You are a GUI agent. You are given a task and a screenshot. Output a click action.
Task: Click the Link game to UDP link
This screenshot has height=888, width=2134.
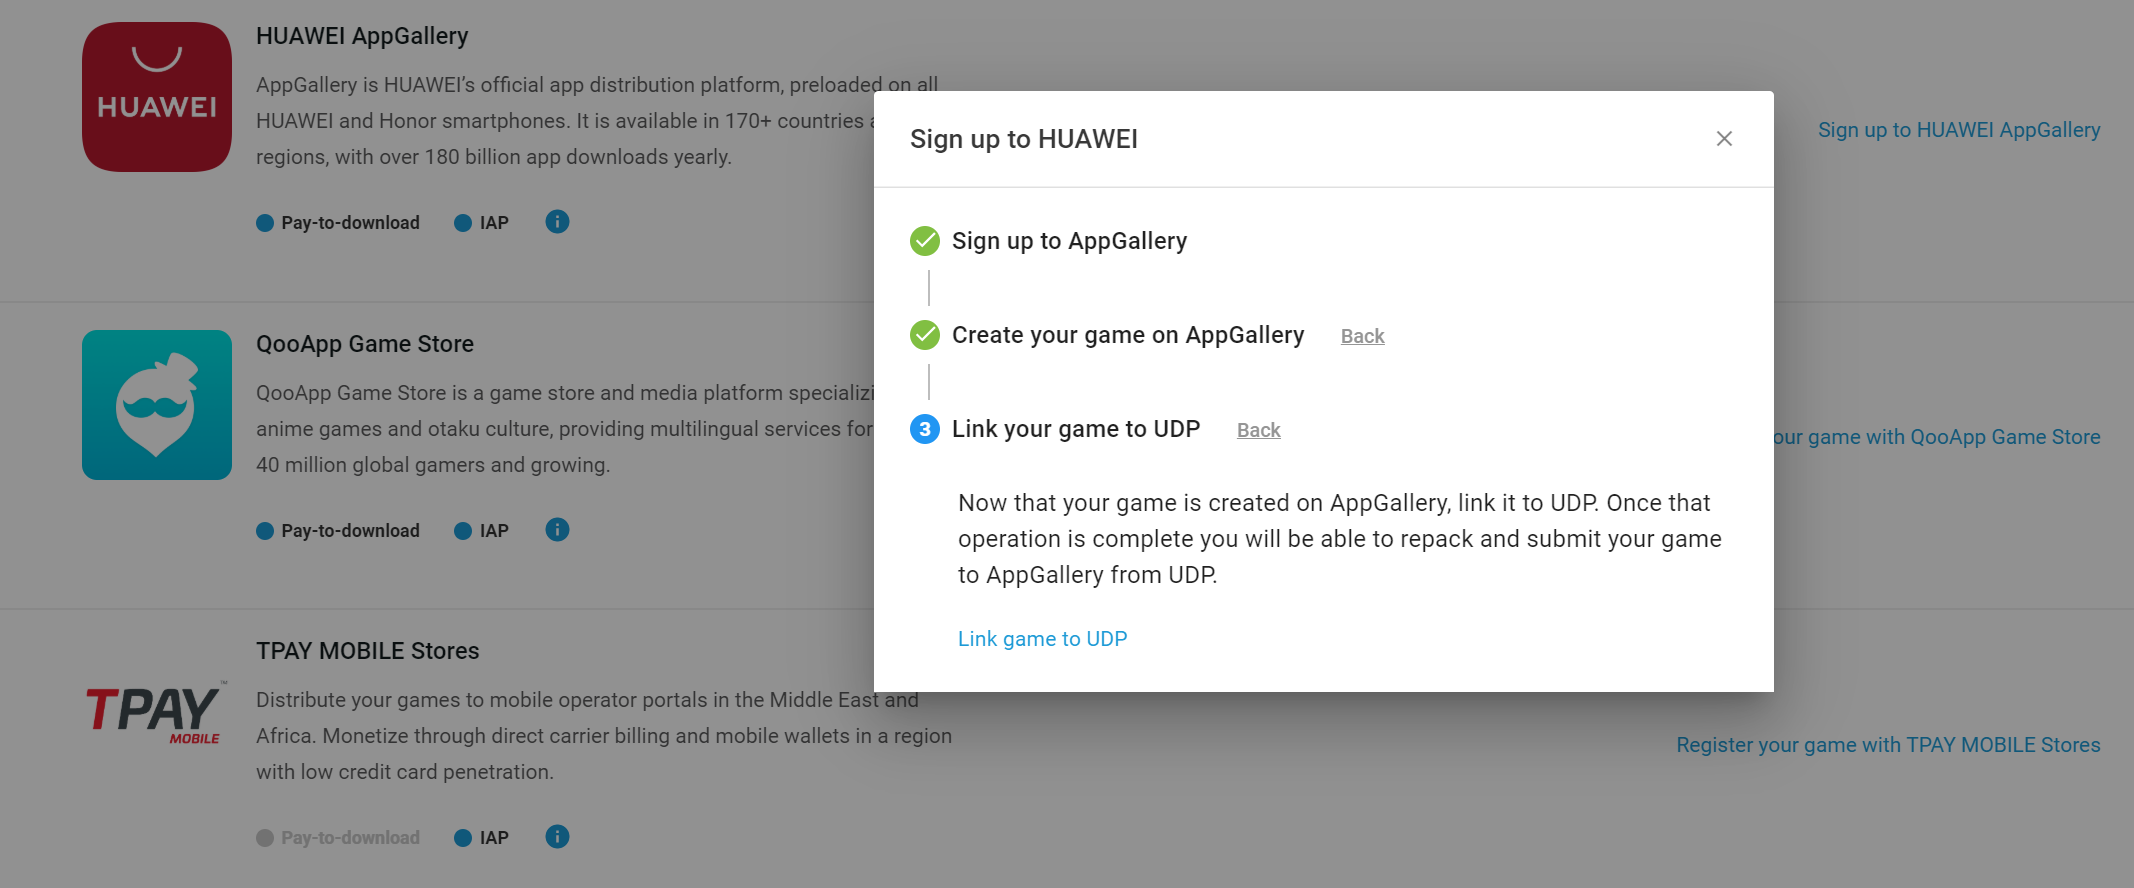(1042, 639)
